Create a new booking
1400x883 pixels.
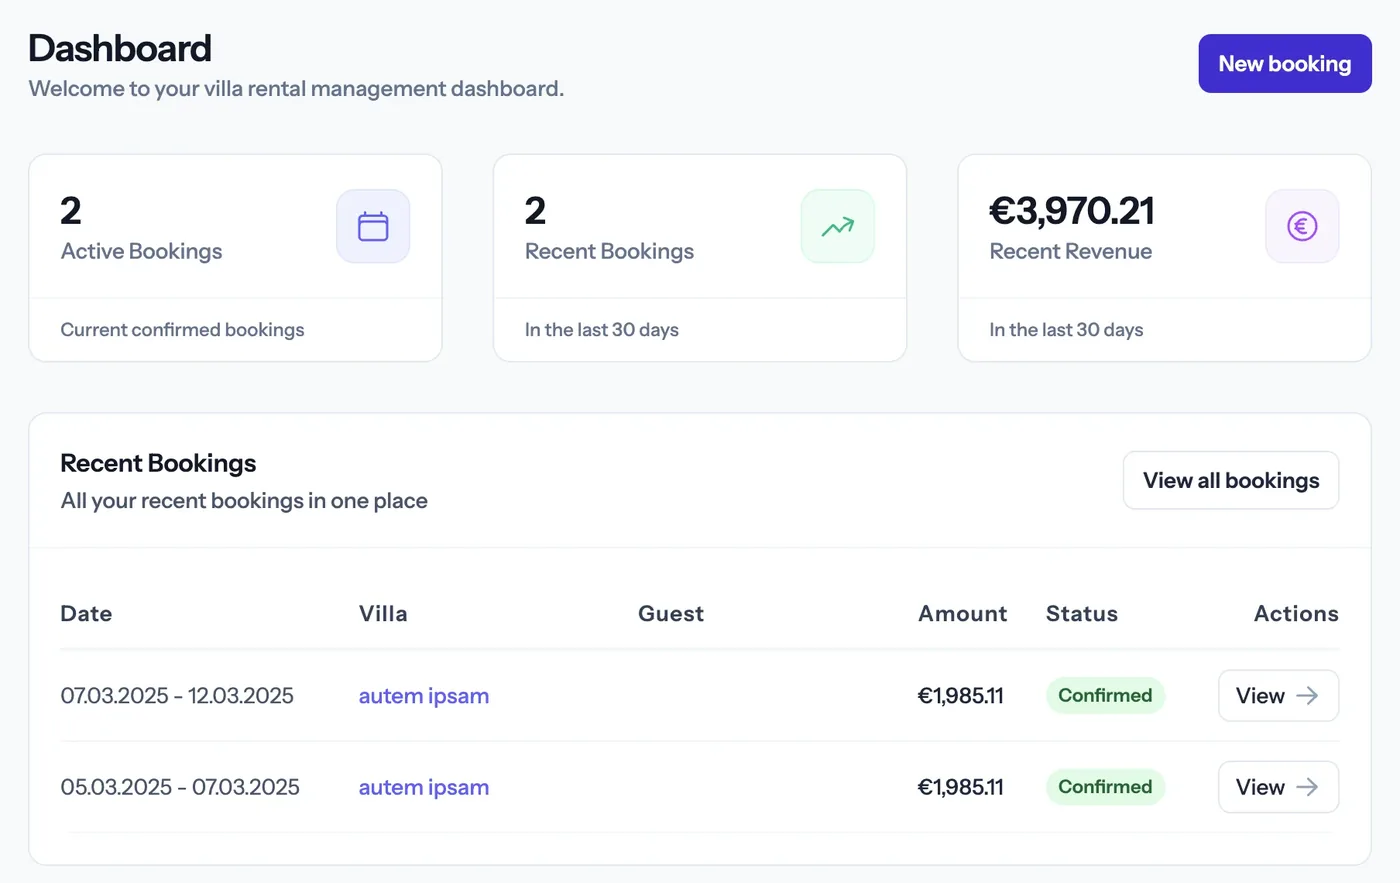[x=1285, y=64]
